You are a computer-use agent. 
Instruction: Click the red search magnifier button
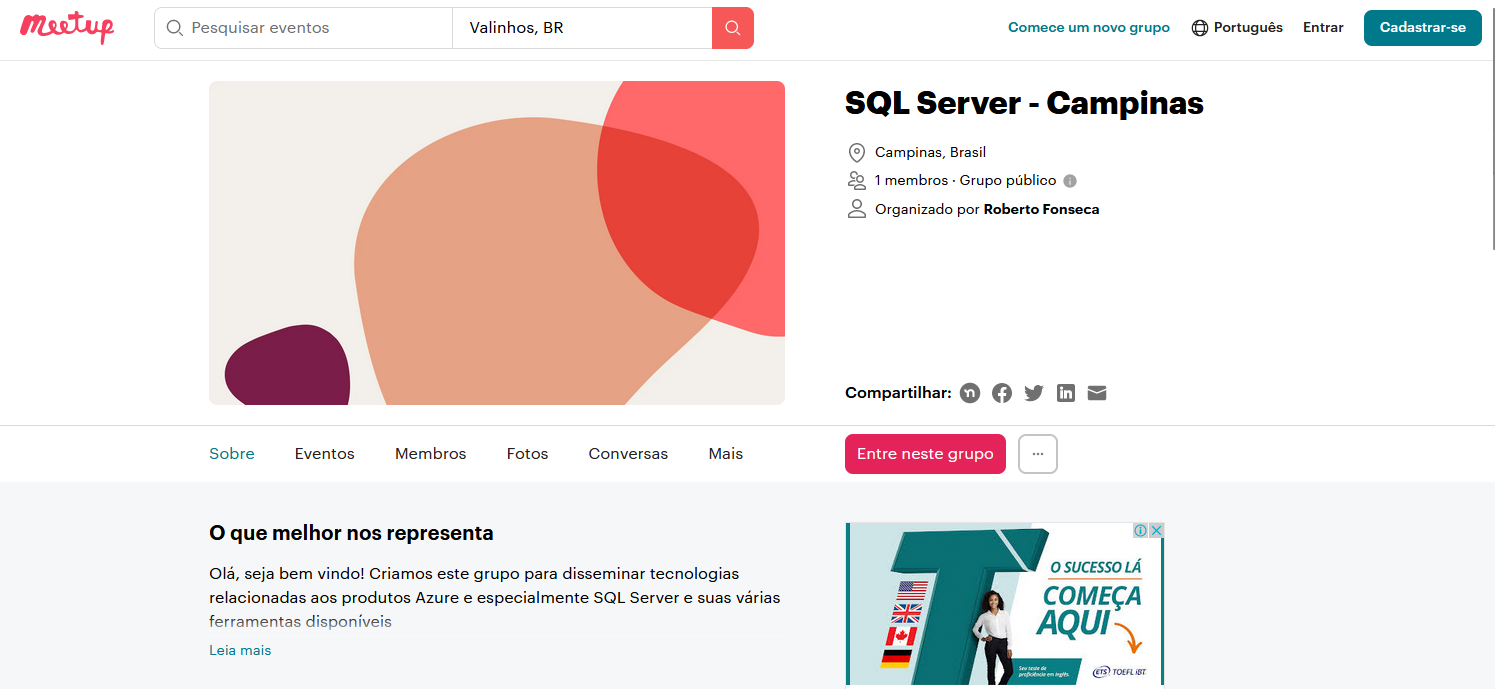point(732,28)
